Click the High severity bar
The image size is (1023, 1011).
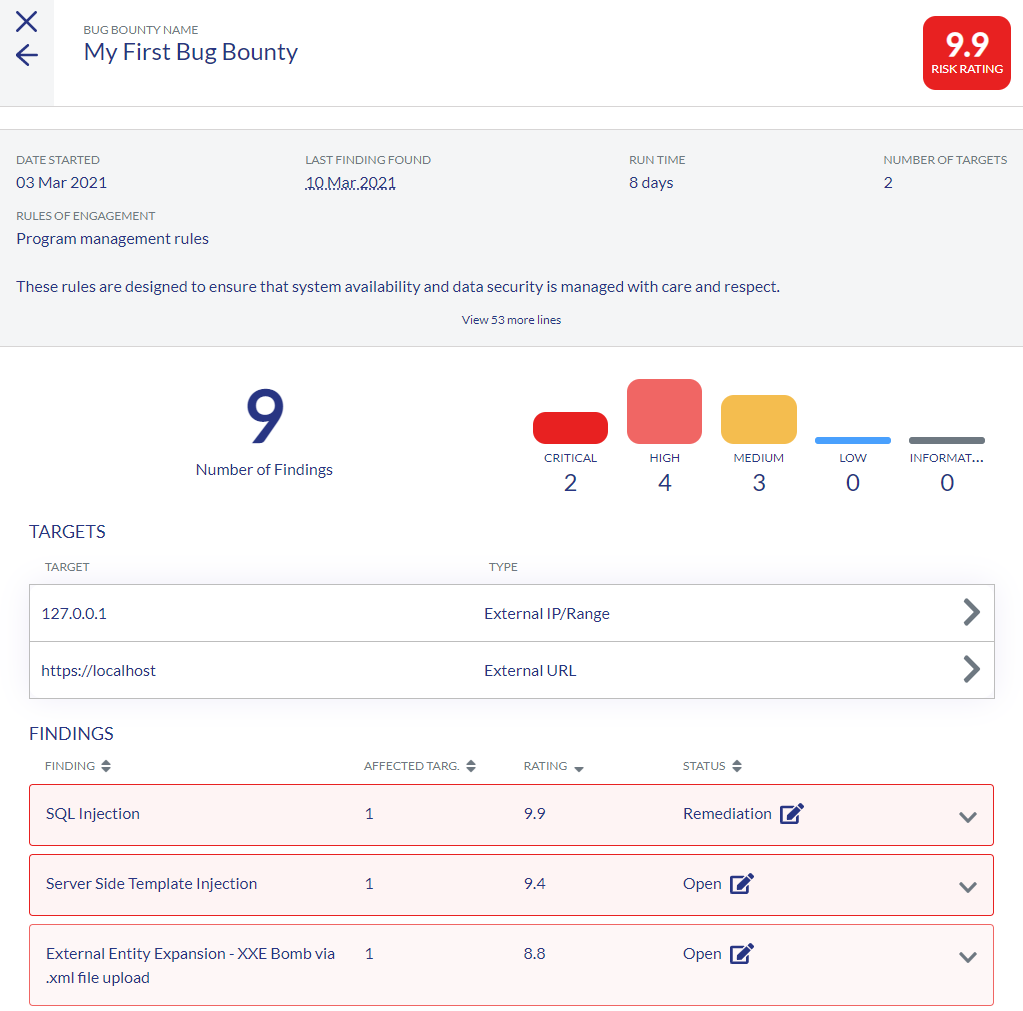[x=664, y=411]
